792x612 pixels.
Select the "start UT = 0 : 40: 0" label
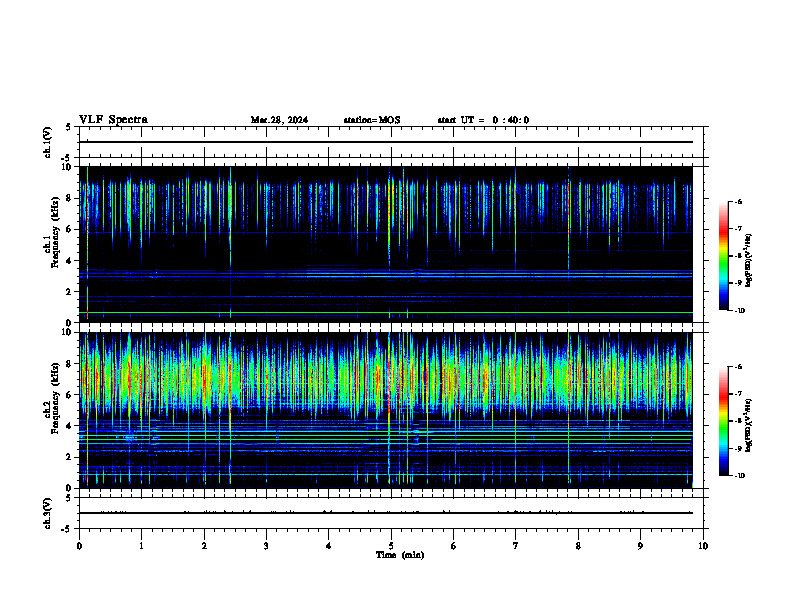[x=483, y=120]
